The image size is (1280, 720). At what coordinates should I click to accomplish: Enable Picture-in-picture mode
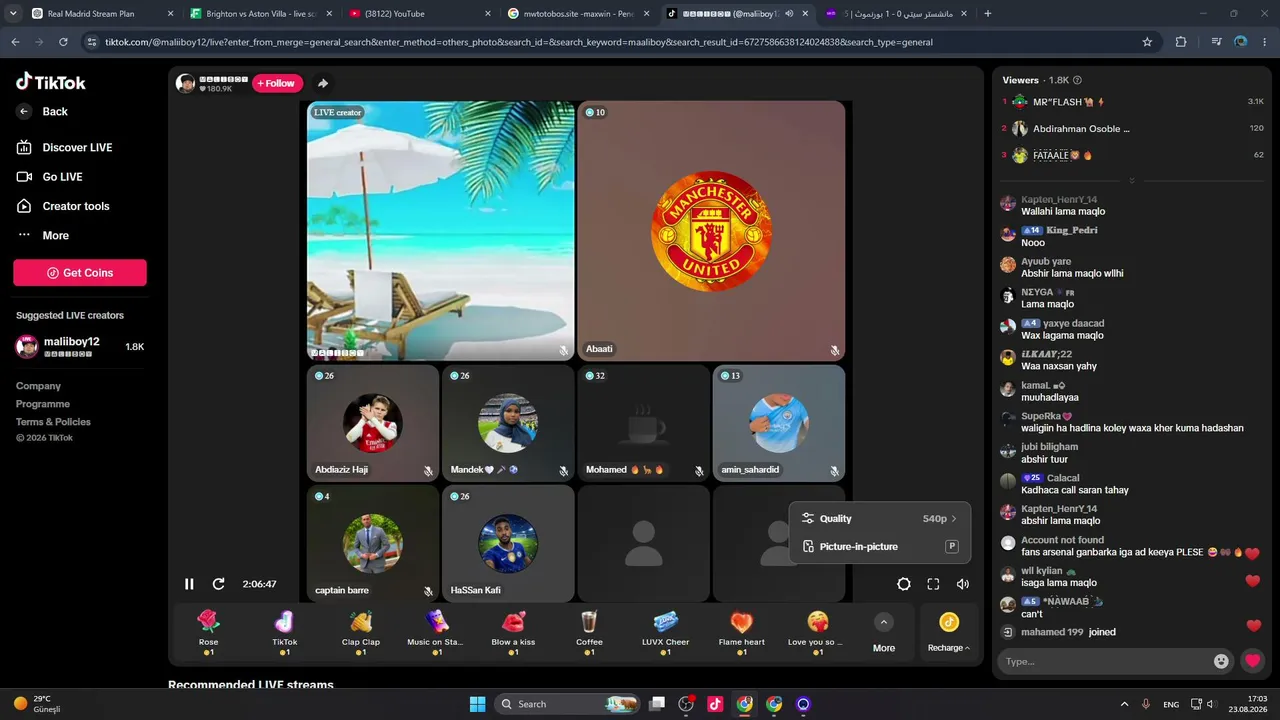(x=880, y=547)
